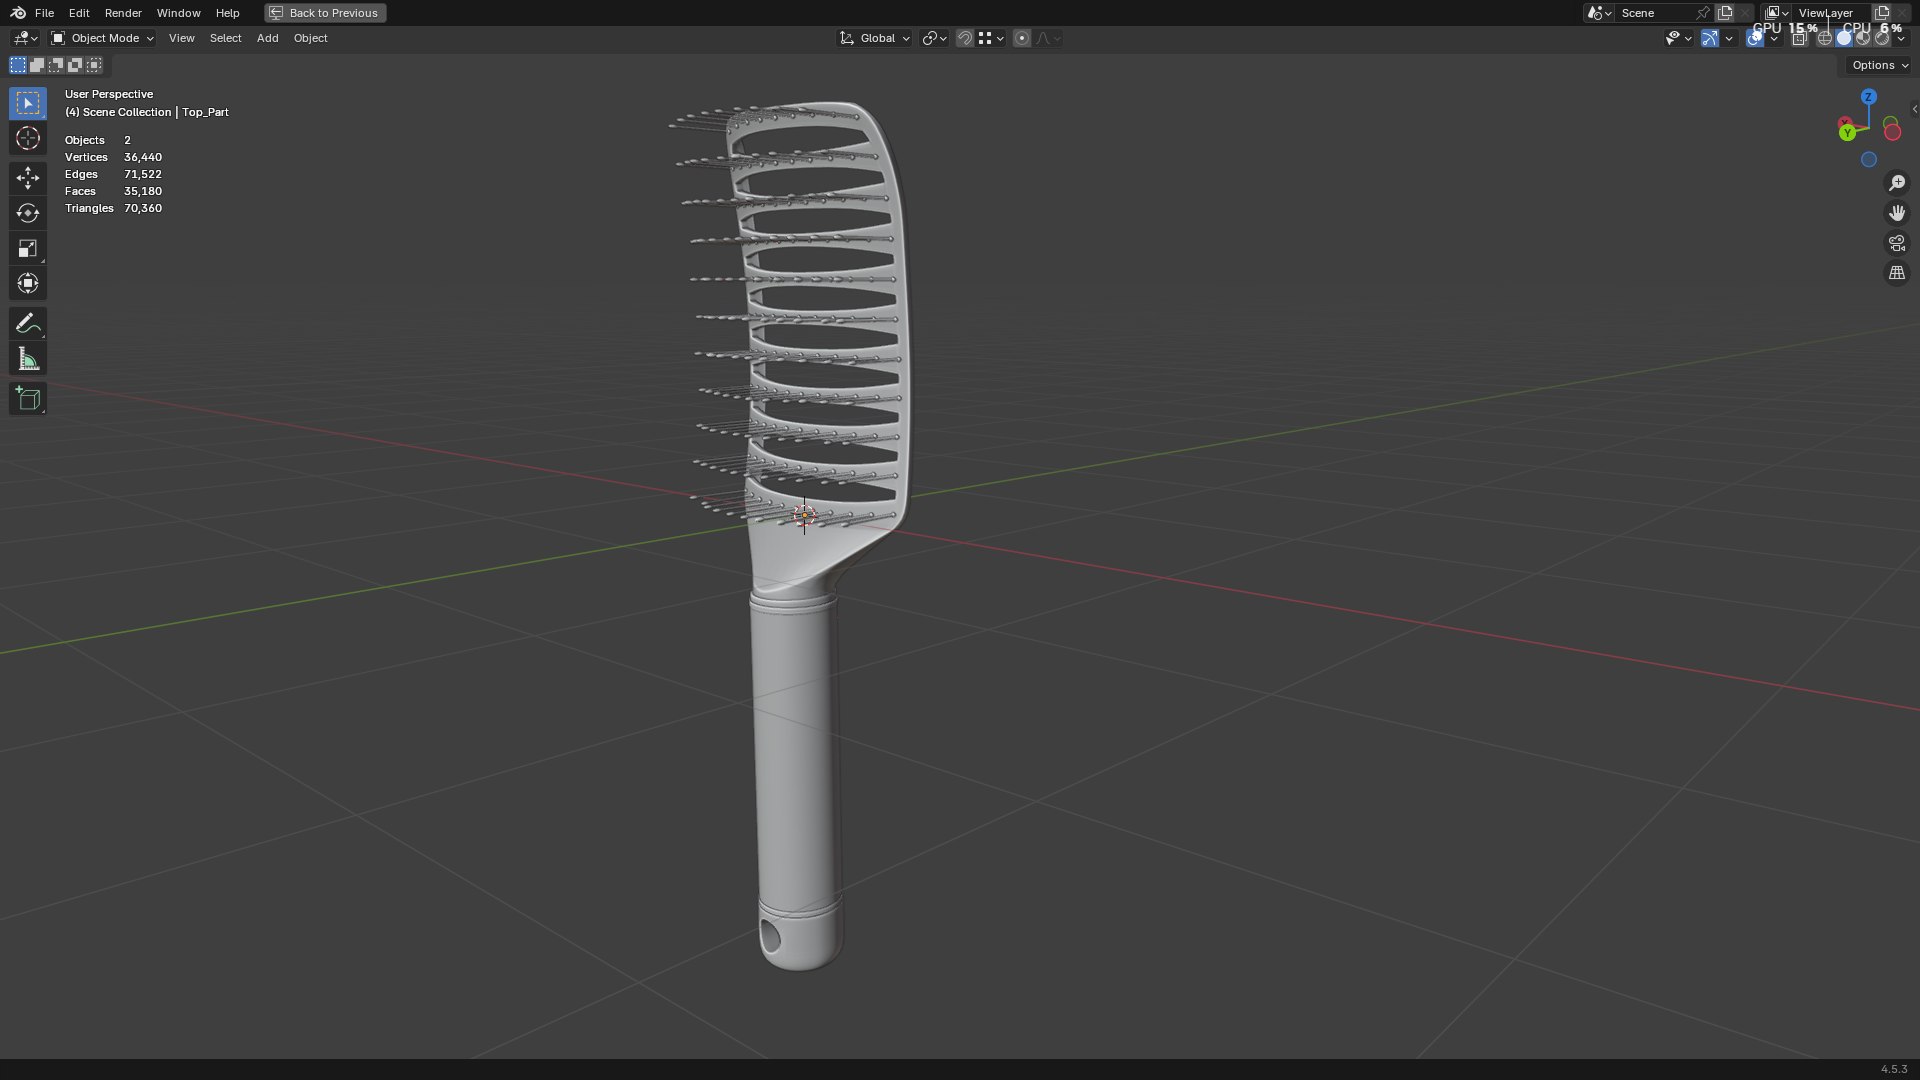
Task: Click New Scene duplicate icon beside Scene
Action: pos(1725,13)
